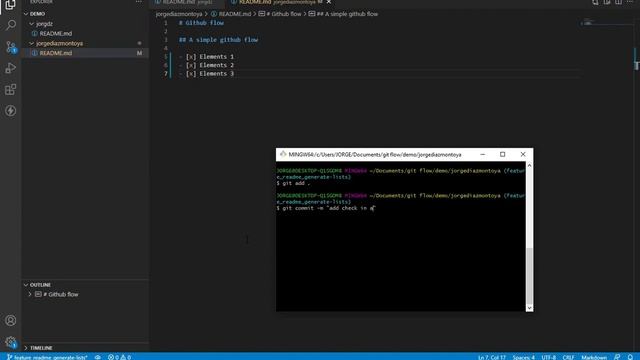The width and height of the screenshot is (640, 360).
Task: Expand the # Github flow outline item
Action: pos(30,294)
